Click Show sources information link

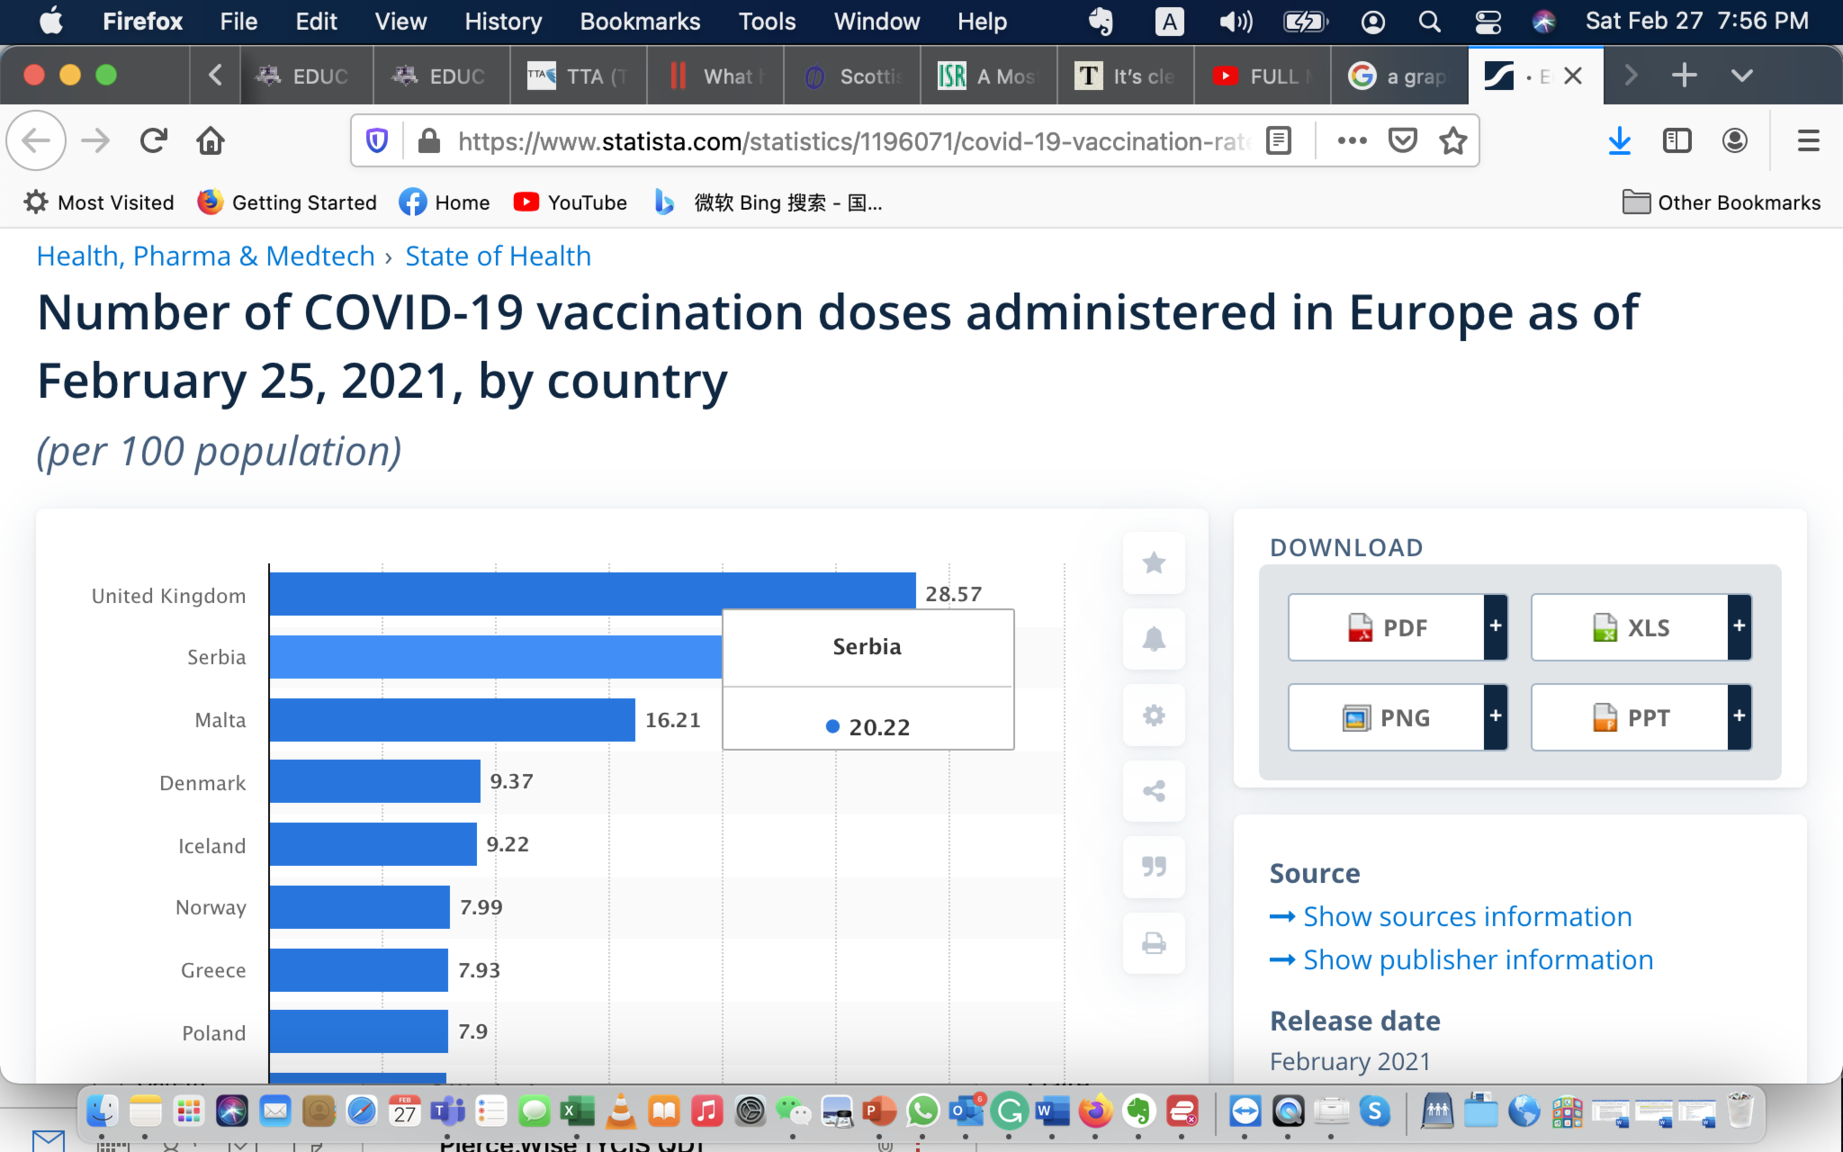[1466, 916]
